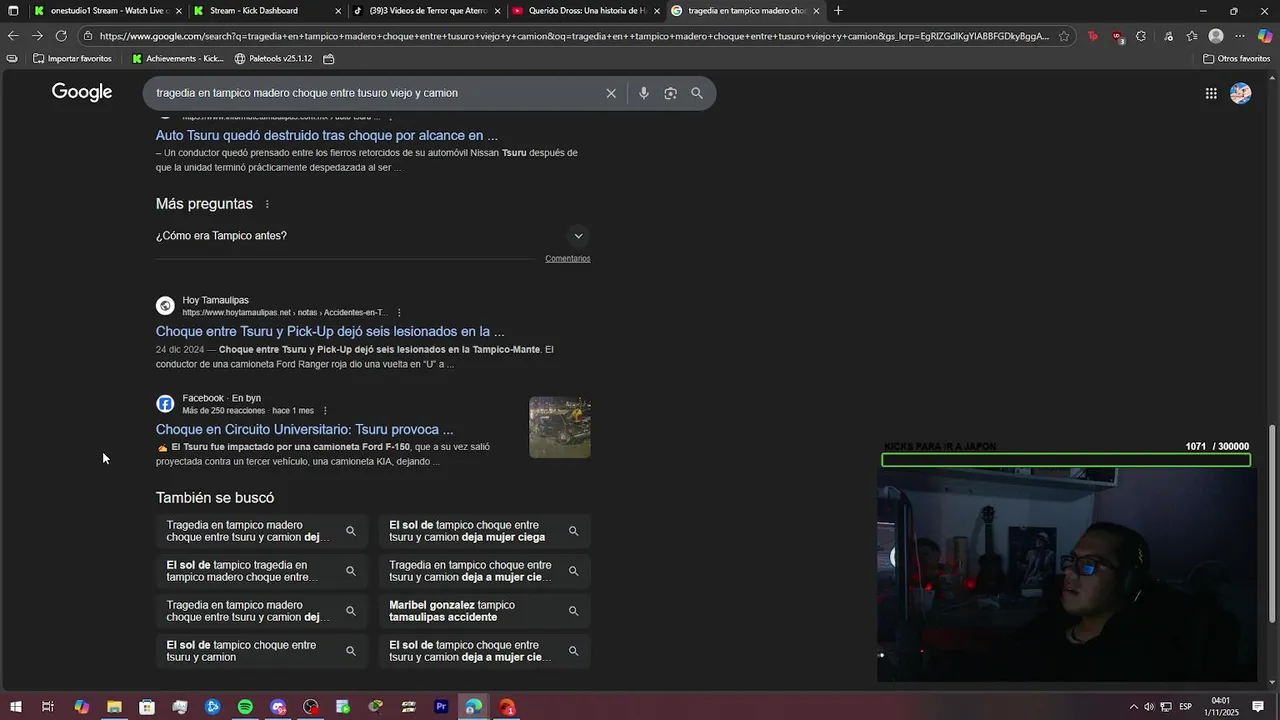Show hidden system tray icons

click(1133, 707)
